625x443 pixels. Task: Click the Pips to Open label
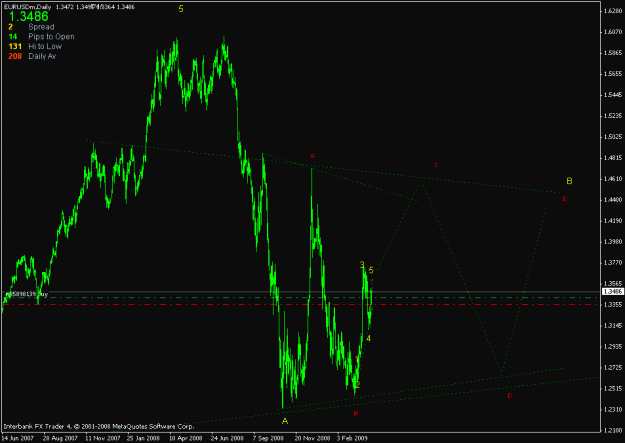(51, 37)
